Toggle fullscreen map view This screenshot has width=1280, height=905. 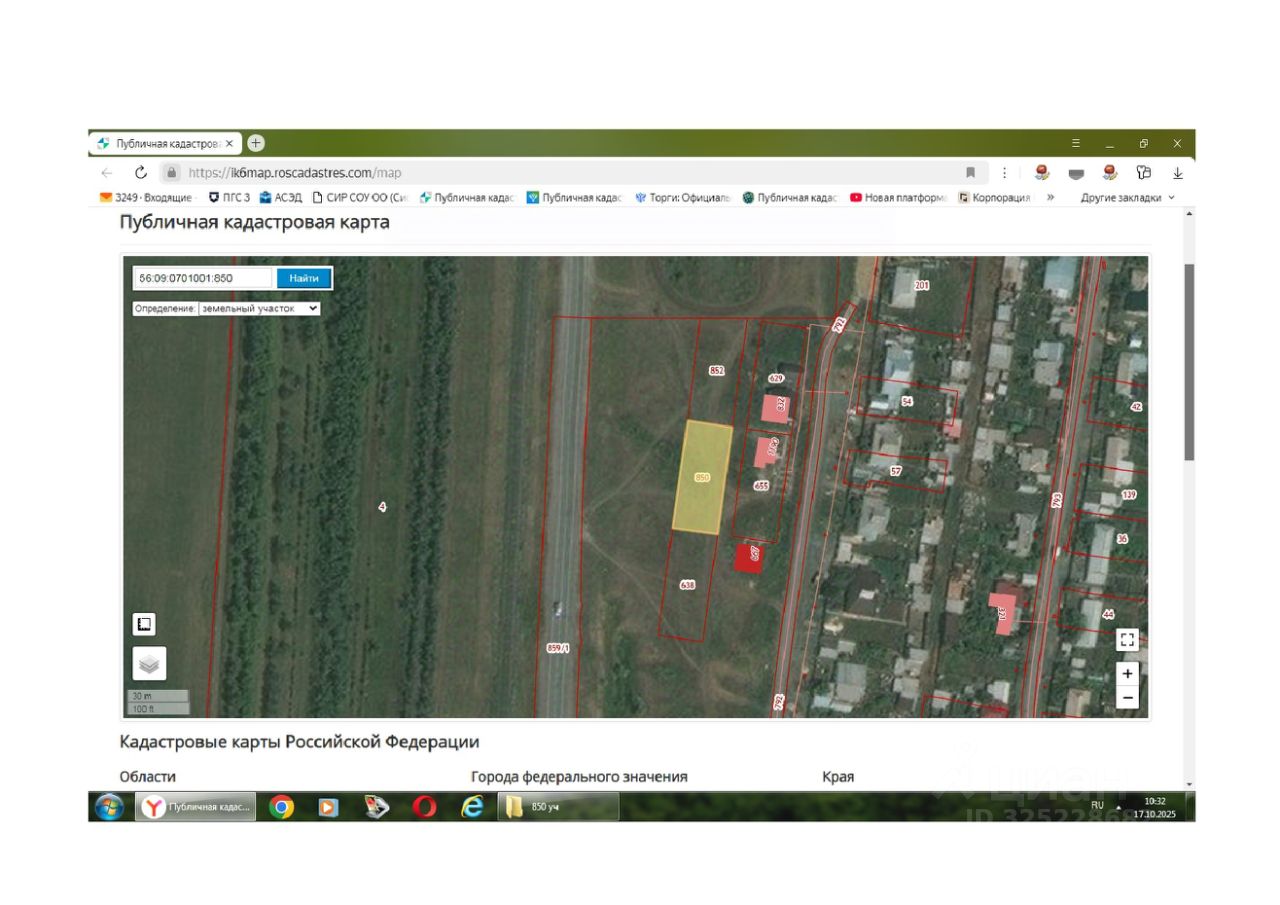1127,640
